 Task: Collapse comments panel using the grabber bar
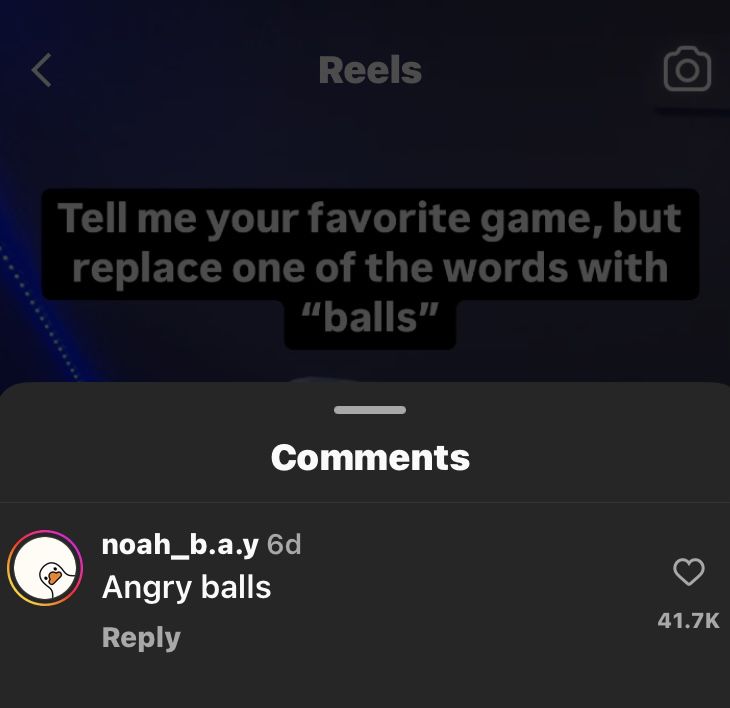point(370,410)
